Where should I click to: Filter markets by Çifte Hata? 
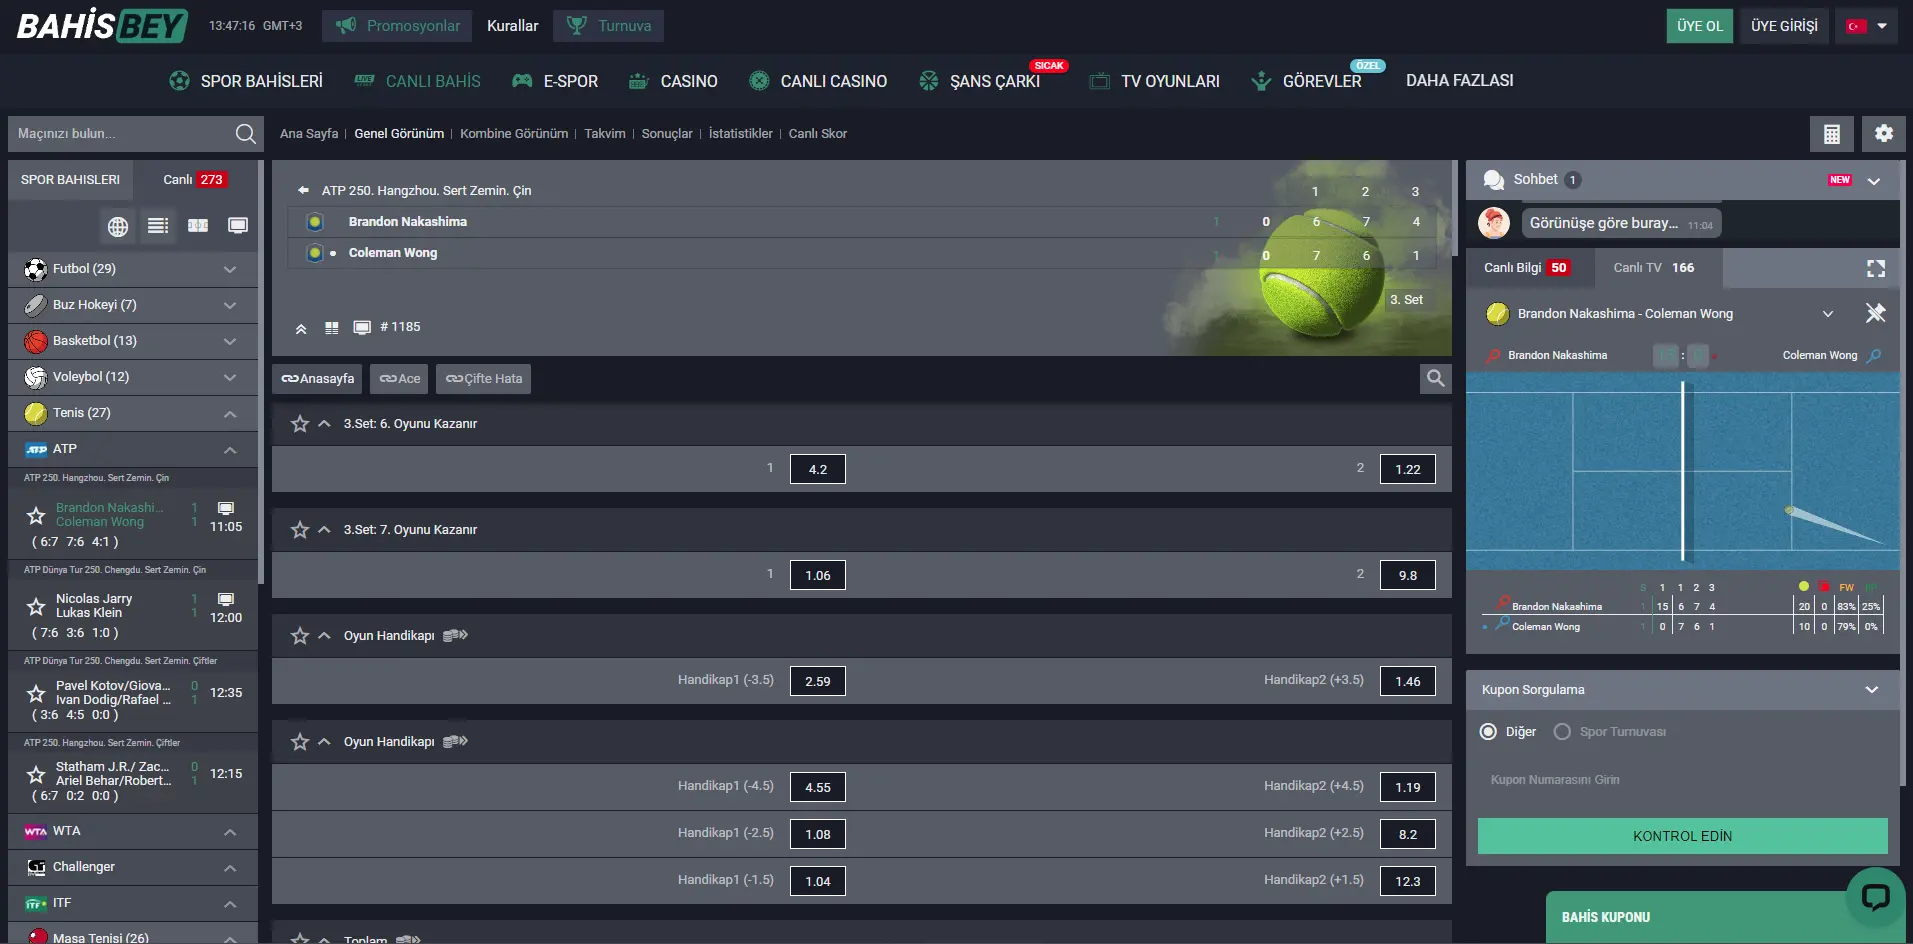click(x=483, y=379)
